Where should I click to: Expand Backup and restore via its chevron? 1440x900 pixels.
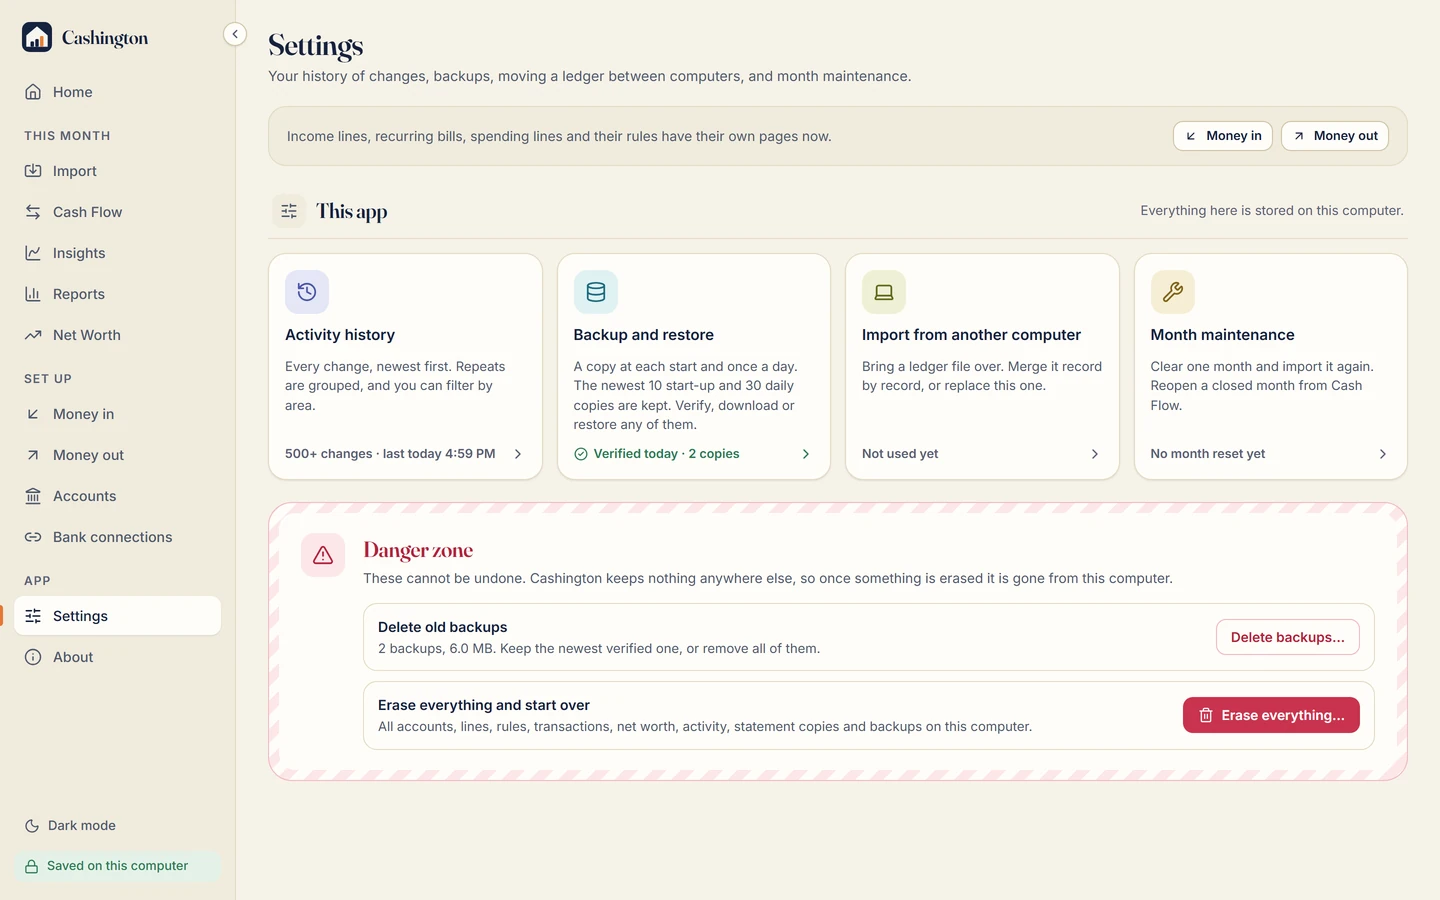tap(806, 454)
